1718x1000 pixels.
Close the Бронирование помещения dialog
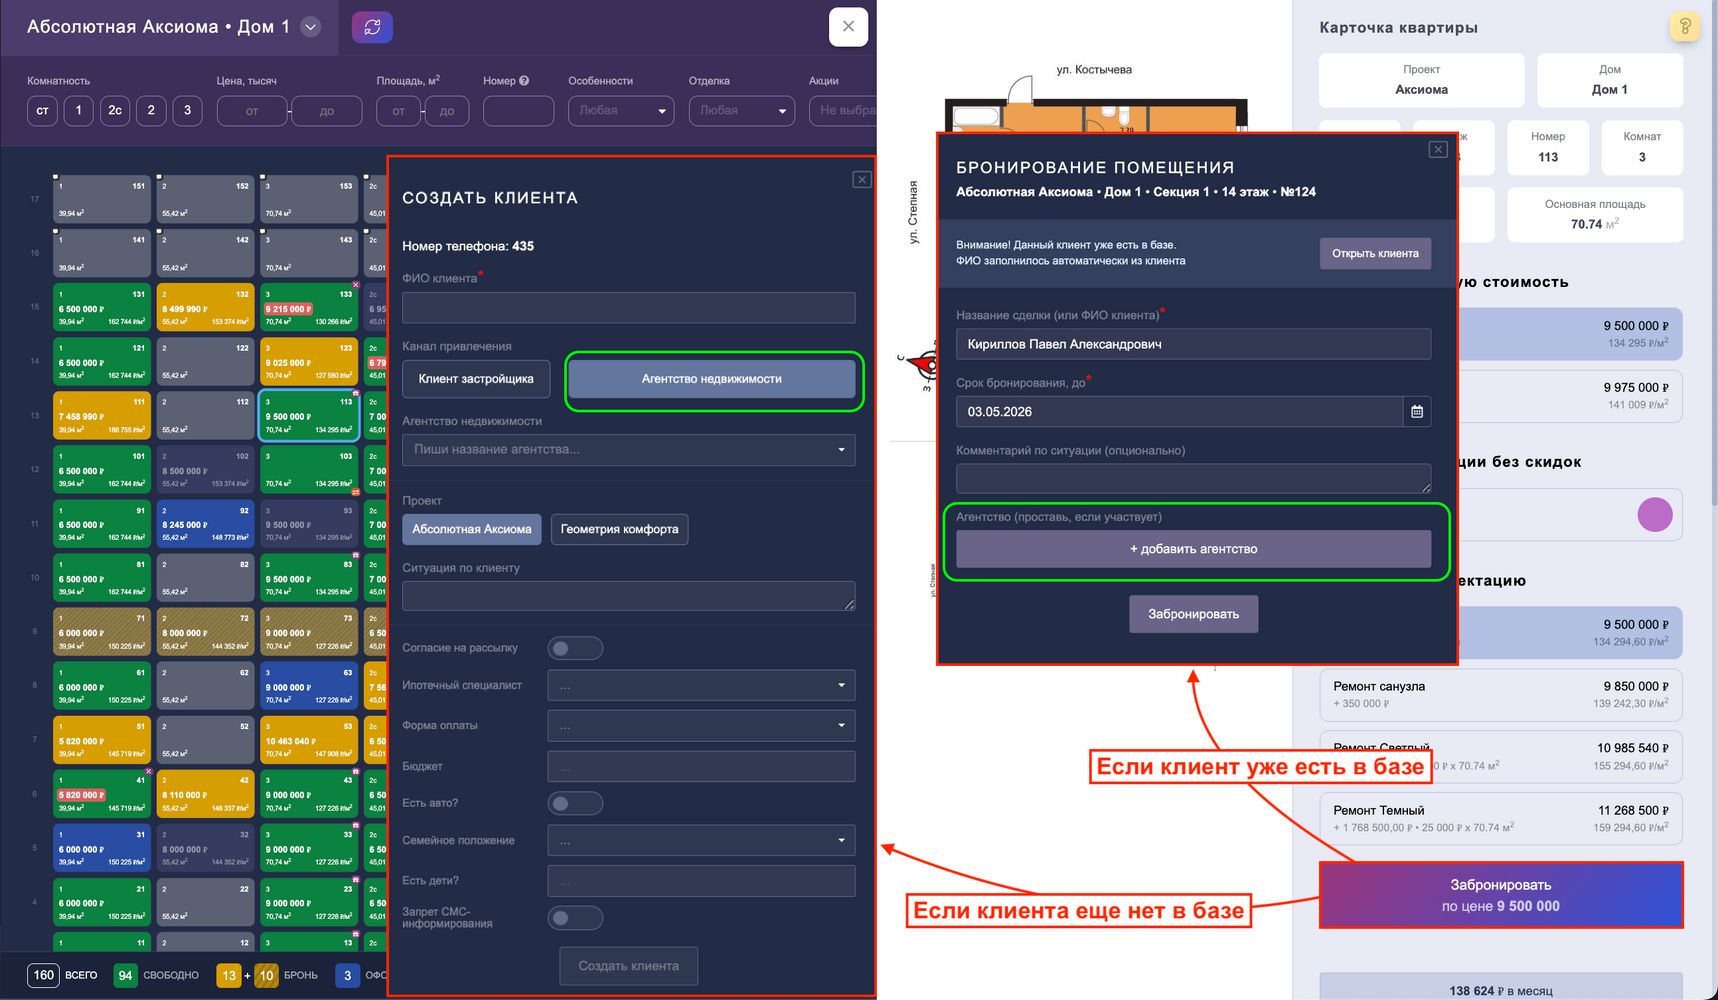1438,150
